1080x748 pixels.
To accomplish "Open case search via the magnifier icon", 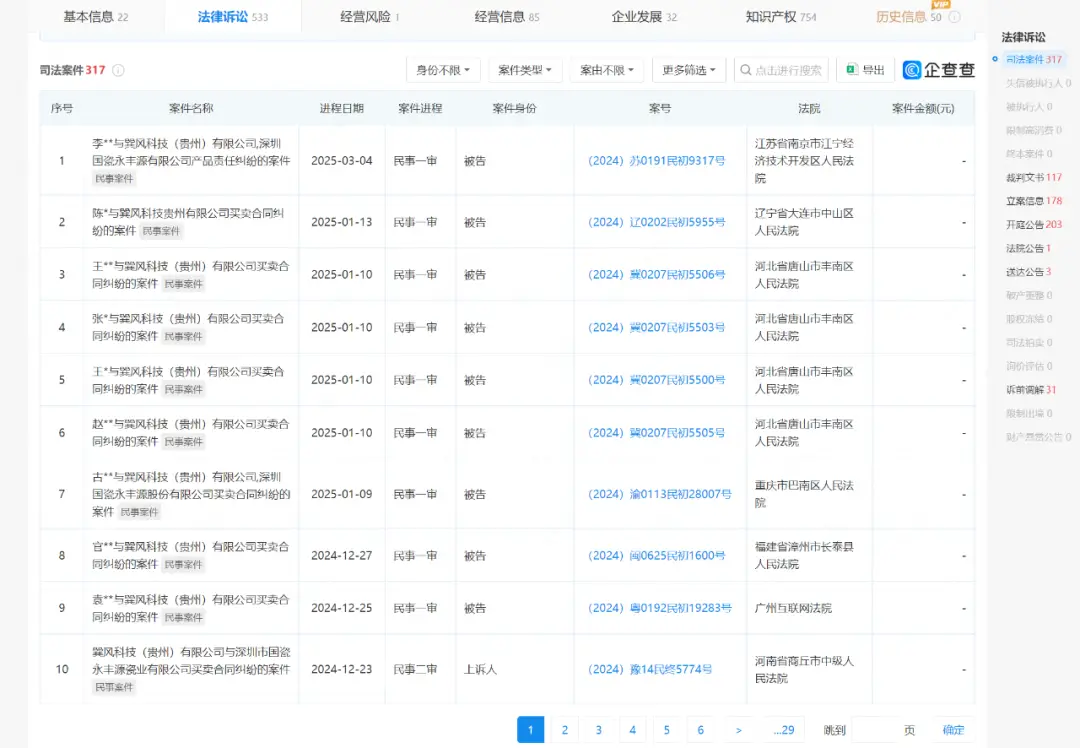I will coord(745,70).
